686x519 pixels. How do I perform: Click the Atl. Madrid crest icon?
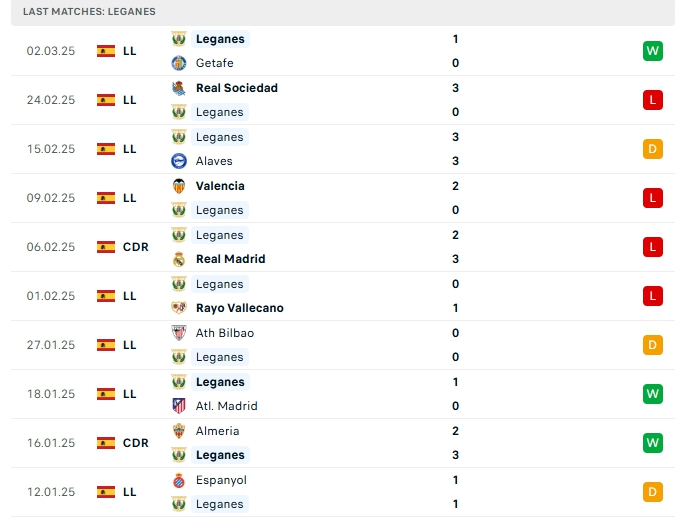click(x=178, y=406)
